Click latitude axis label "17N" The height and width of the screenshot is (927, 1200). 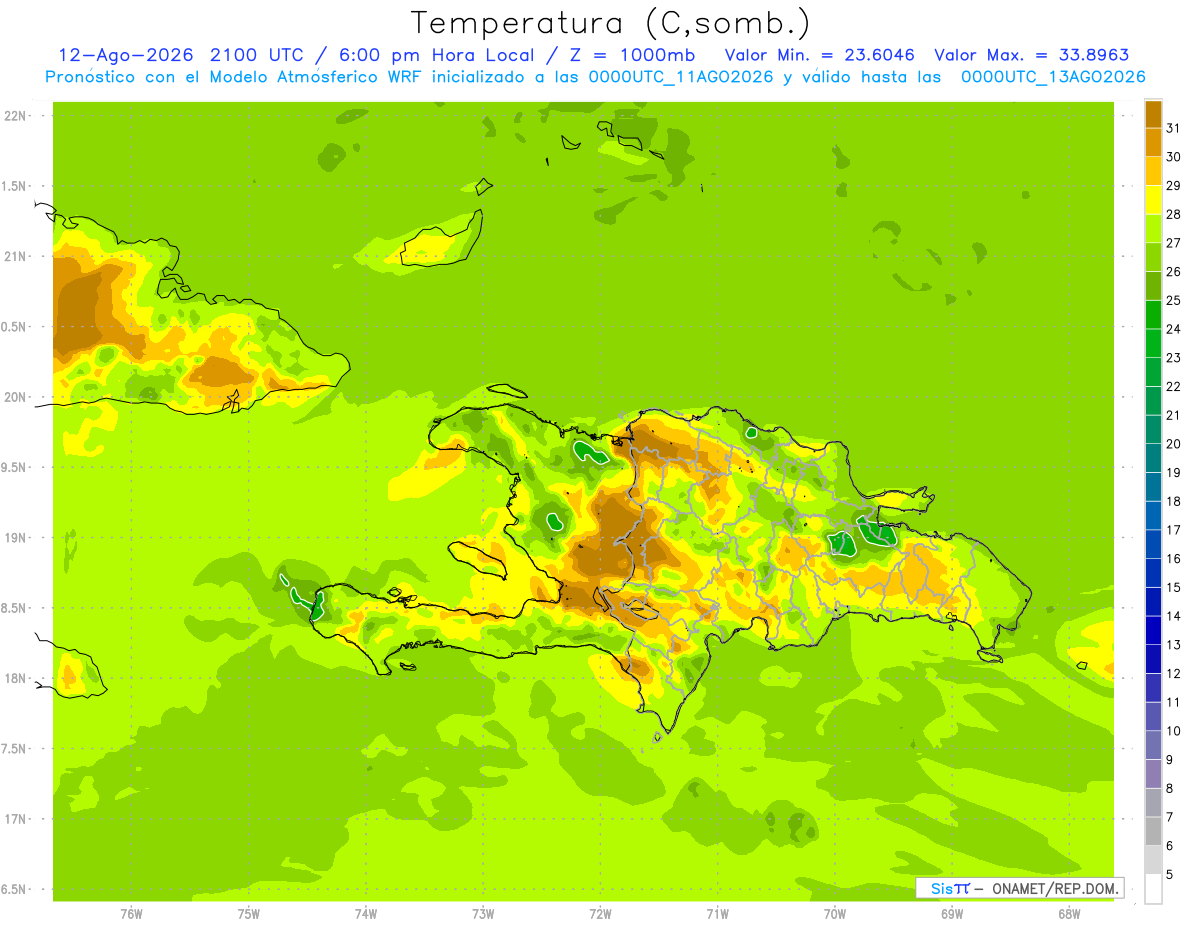coord(16,819)
